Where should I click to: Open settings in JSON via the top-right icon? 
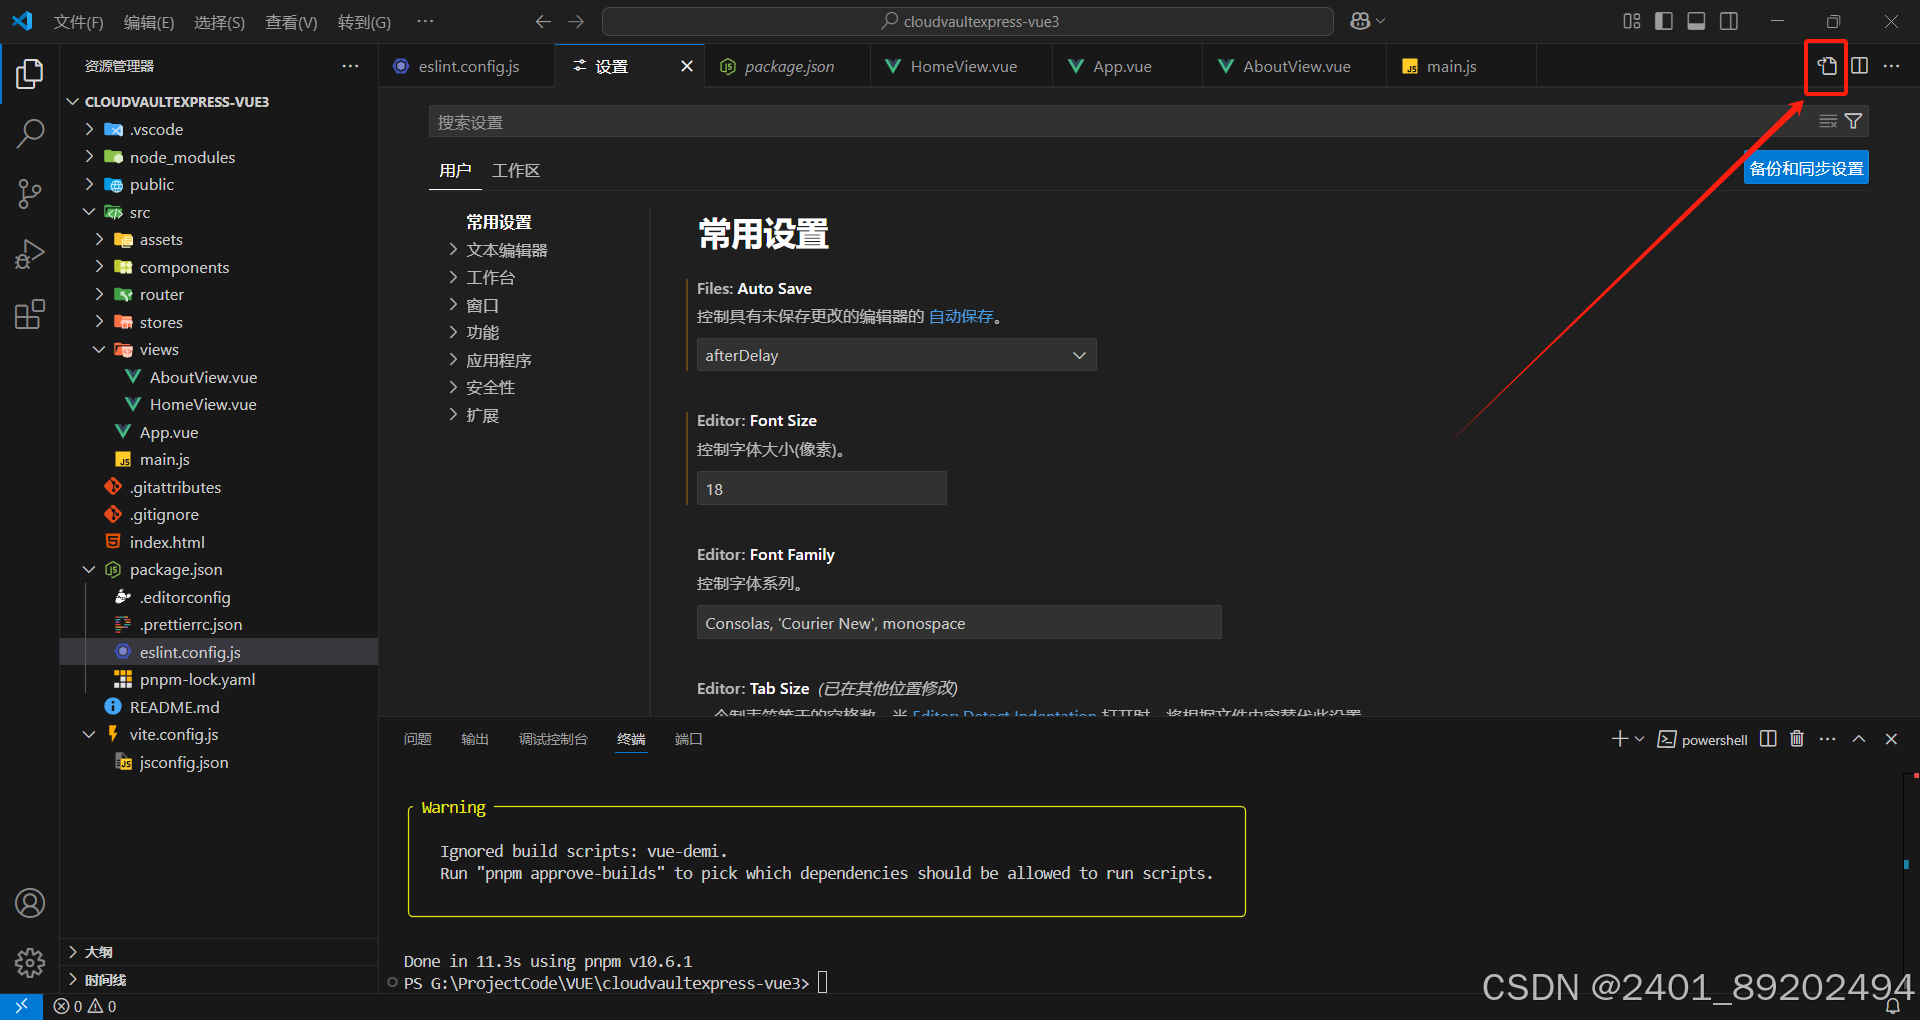1826,66
